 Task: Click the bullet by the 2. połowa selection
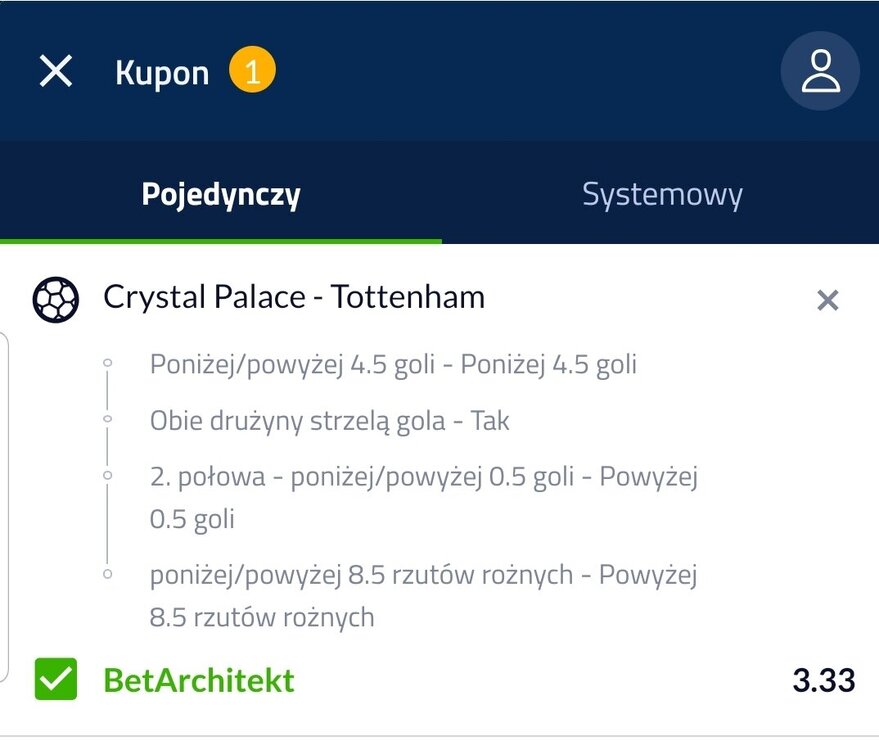coord(108,477)
